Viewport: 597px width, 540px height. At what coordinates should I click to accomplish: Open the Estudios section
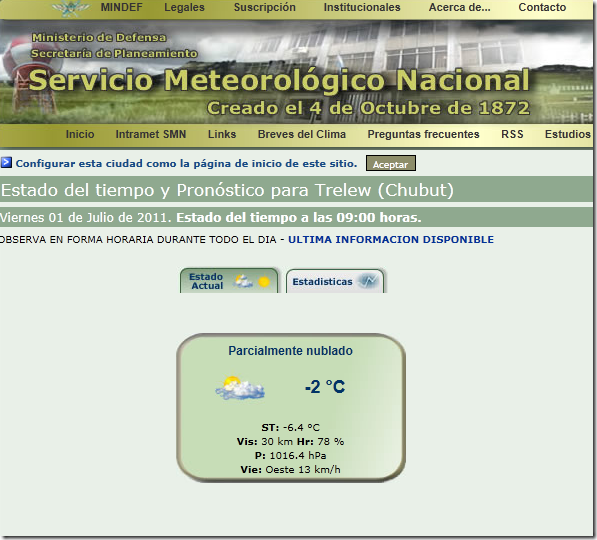tap(568, 134)
